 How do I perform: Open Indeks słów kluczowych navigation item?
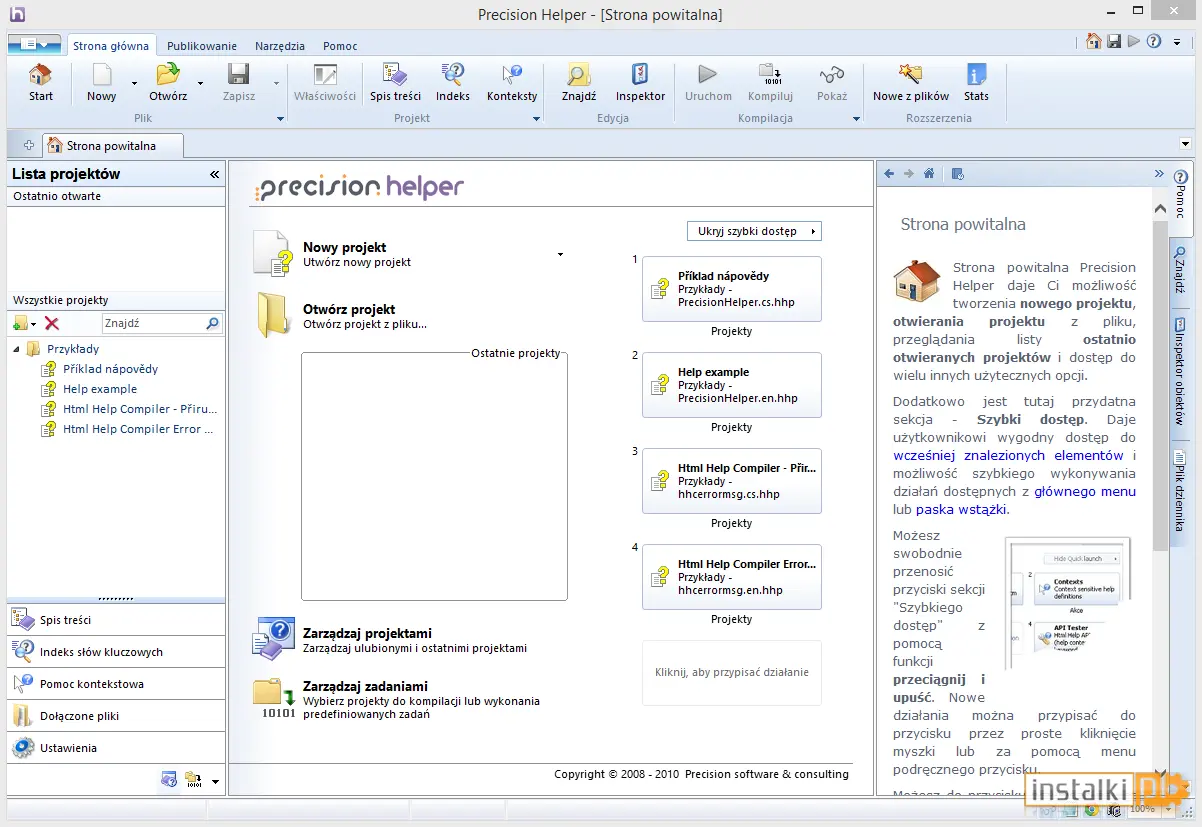[116, 652]
